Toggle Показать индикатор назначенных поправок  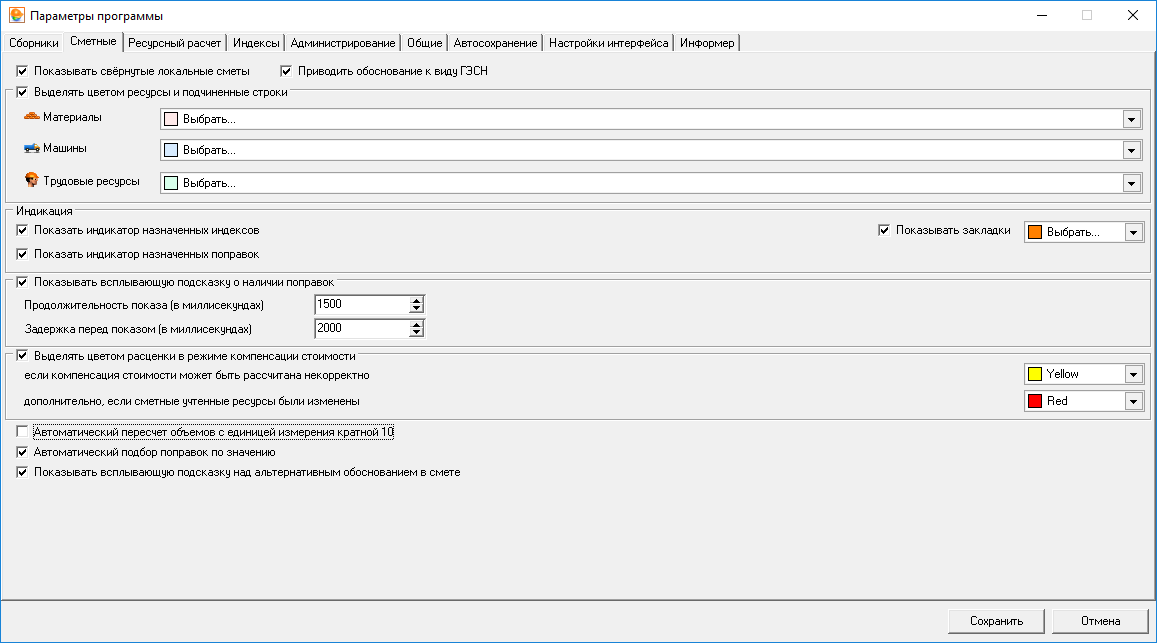22,254
